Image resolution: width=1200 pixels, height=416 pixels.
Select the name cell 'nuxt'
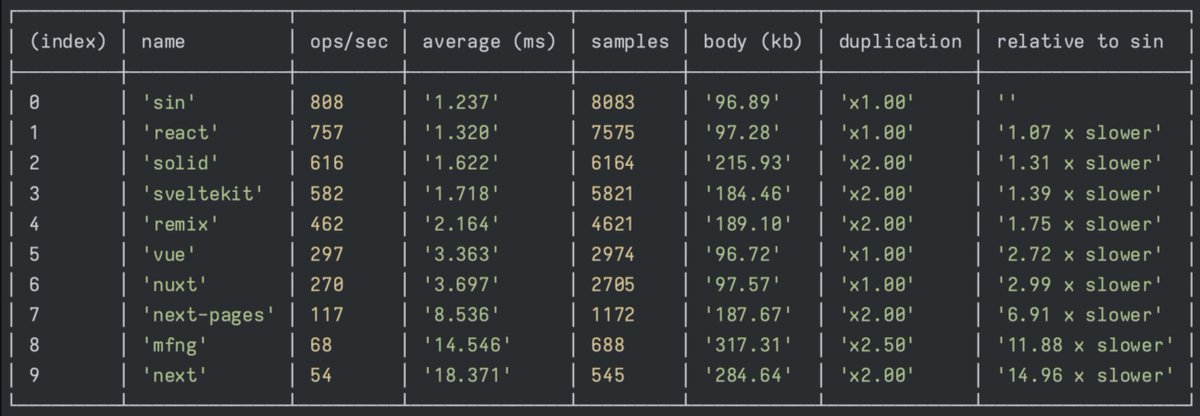pyautogui.click(x=175, y=284)
